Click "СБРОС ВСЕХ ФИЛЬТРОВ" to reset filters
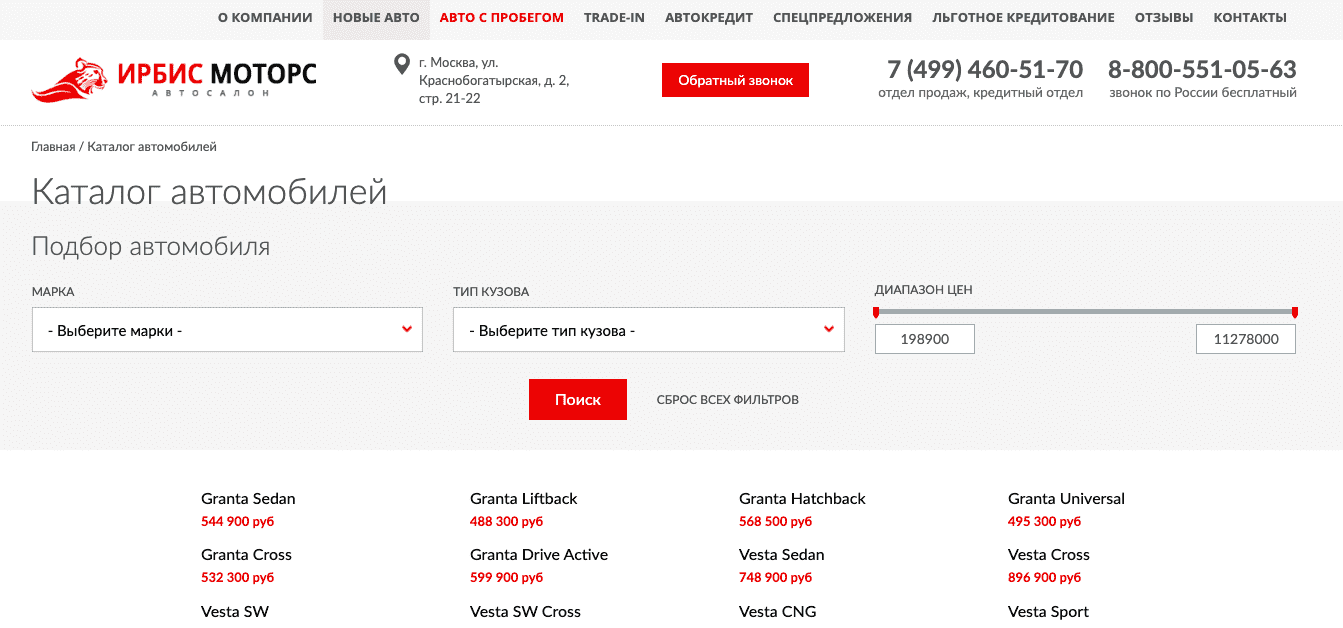 pyautogui.click(x=727, y=399)
